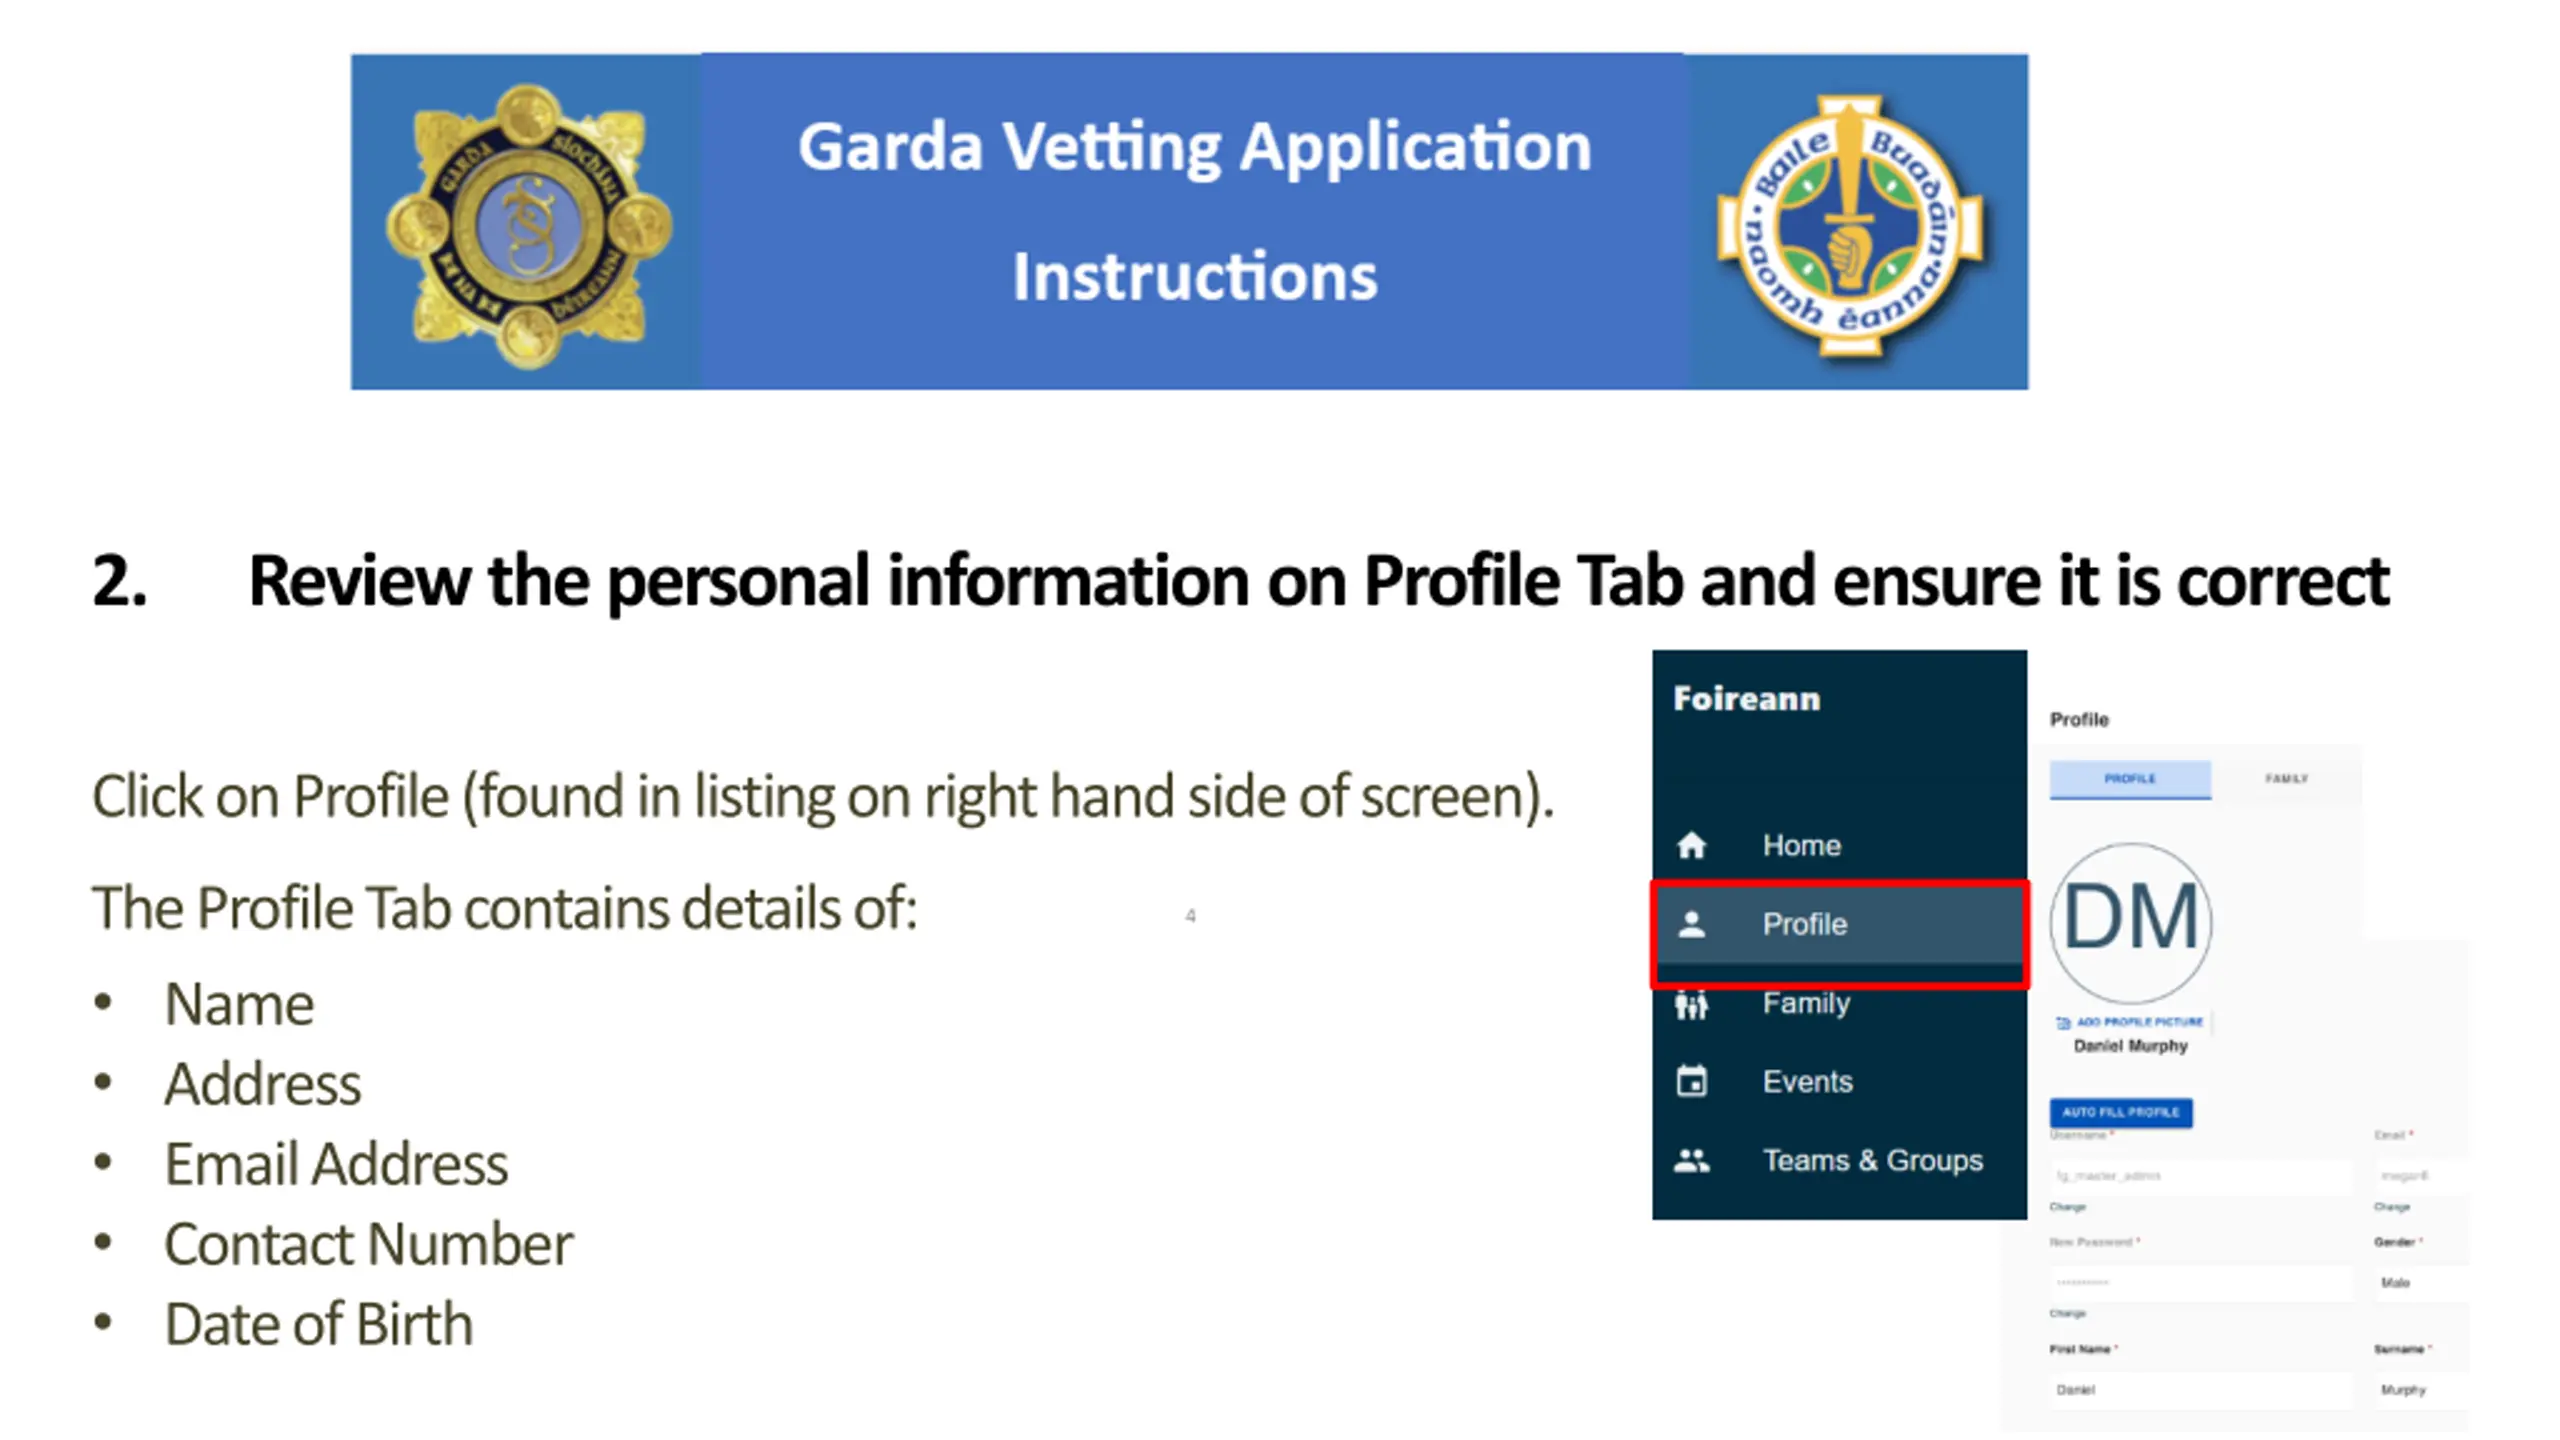Viewport: 2560px width, 1440px height.
Task: Click the Teams & Groups icon
Action: click(1691, 1160)
